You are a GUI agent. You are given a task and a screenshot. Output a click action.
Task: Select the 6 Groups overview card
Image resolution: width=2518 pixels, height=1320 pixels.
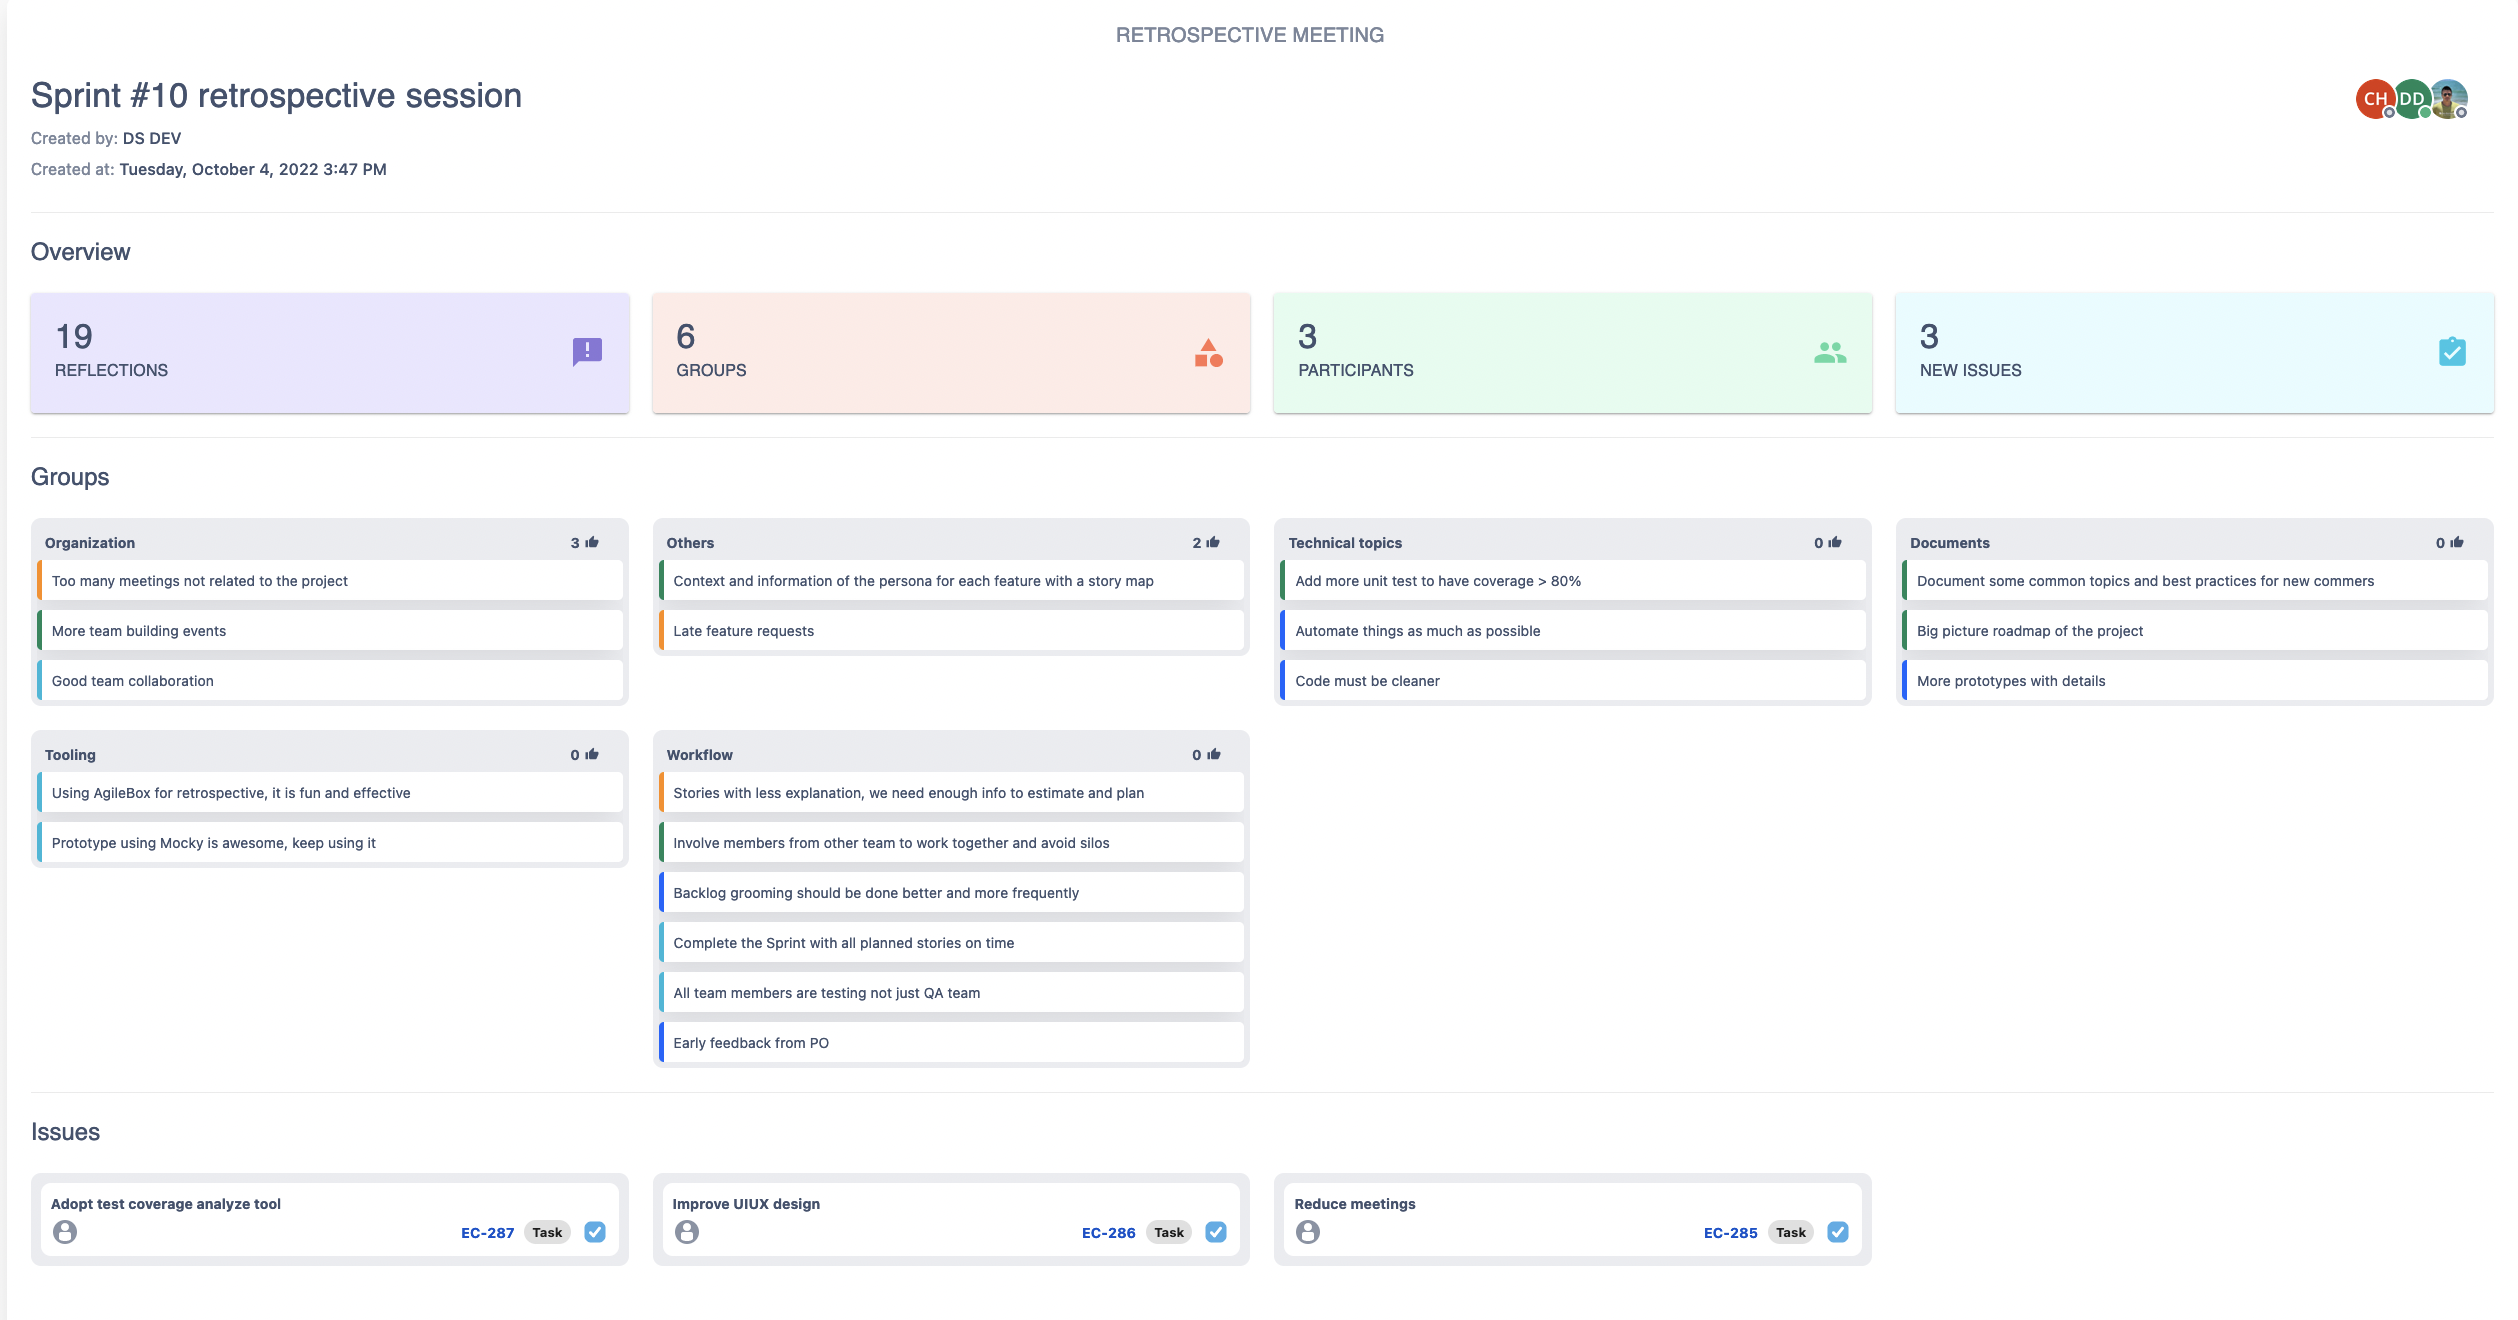coord(951,353)
